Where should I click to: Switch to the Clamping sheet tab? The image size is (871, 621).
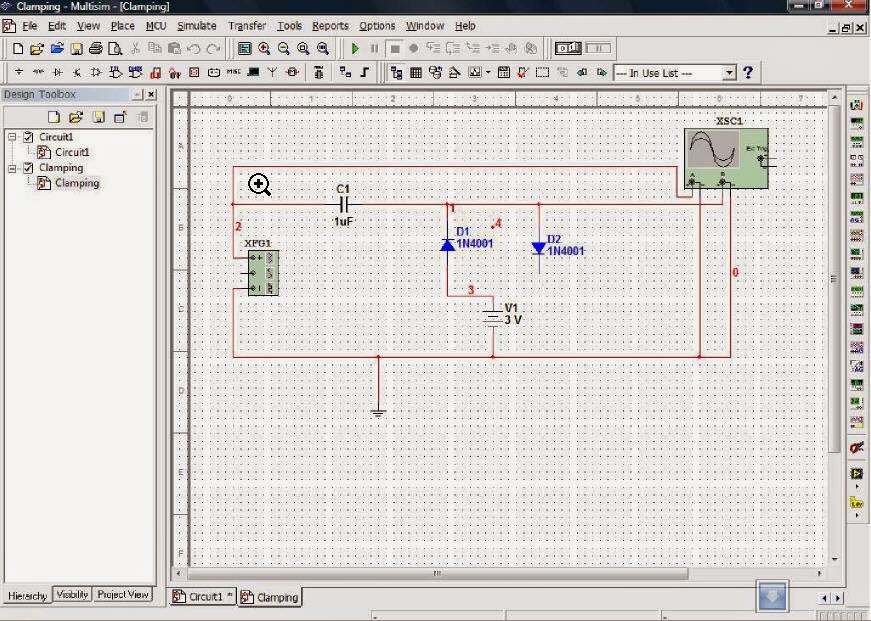click(270, 597)
